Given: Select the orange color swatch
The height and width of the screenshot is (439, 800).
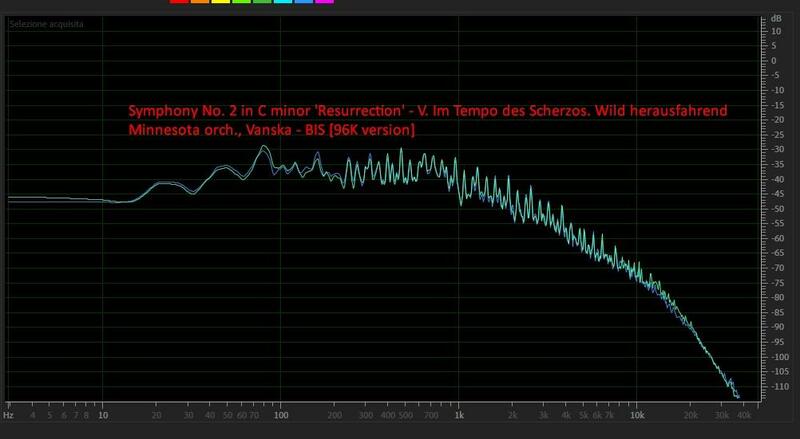Looking at the screenshot, I should pyautogui.click(x=200, y=2).
